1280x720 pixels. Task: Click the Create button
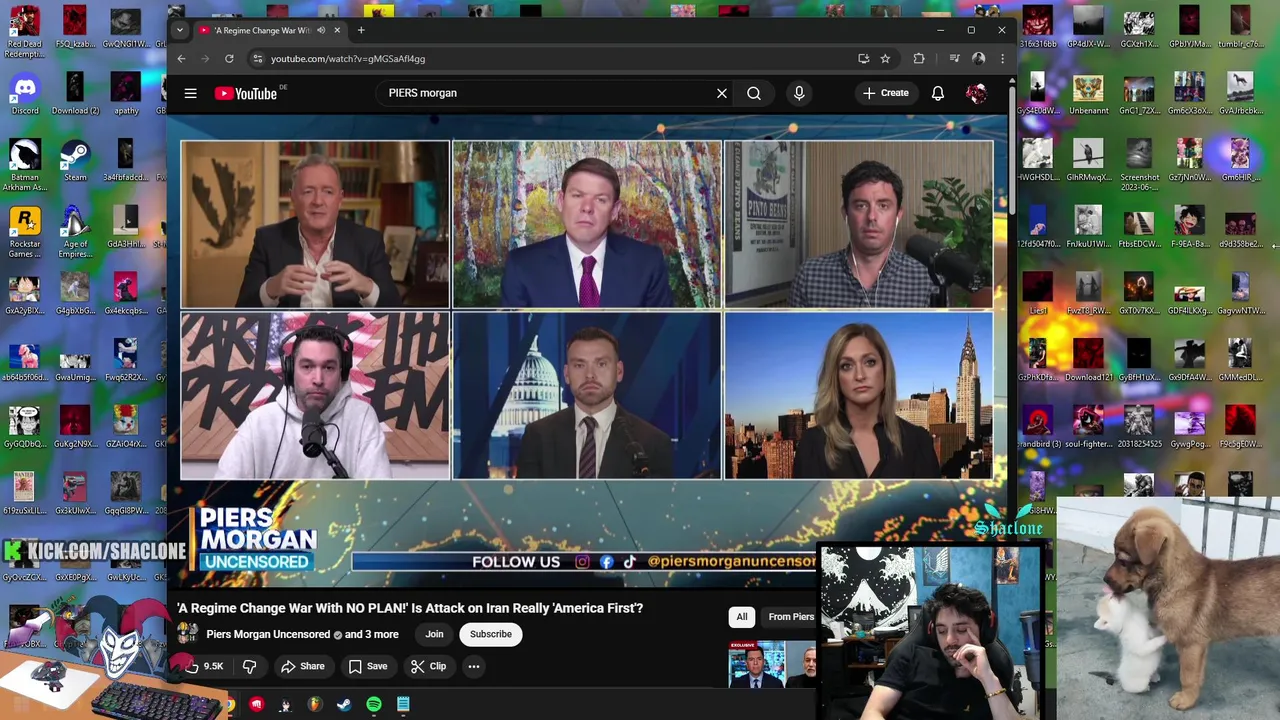886,93
